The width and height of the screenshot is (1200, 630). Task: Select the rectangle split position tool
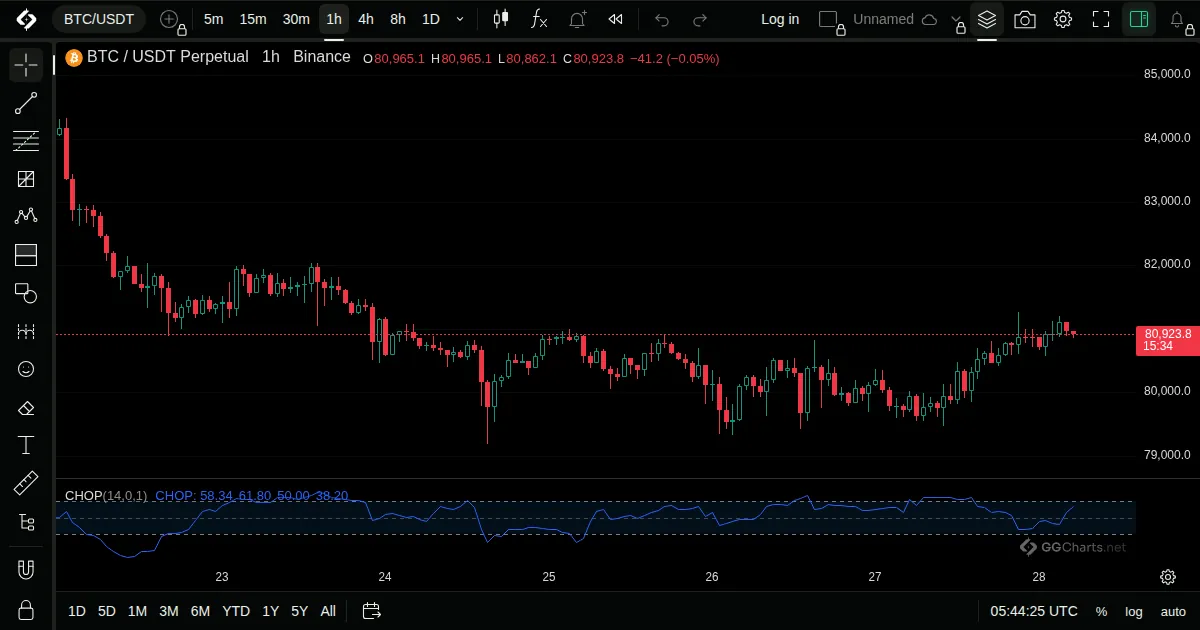26,255
